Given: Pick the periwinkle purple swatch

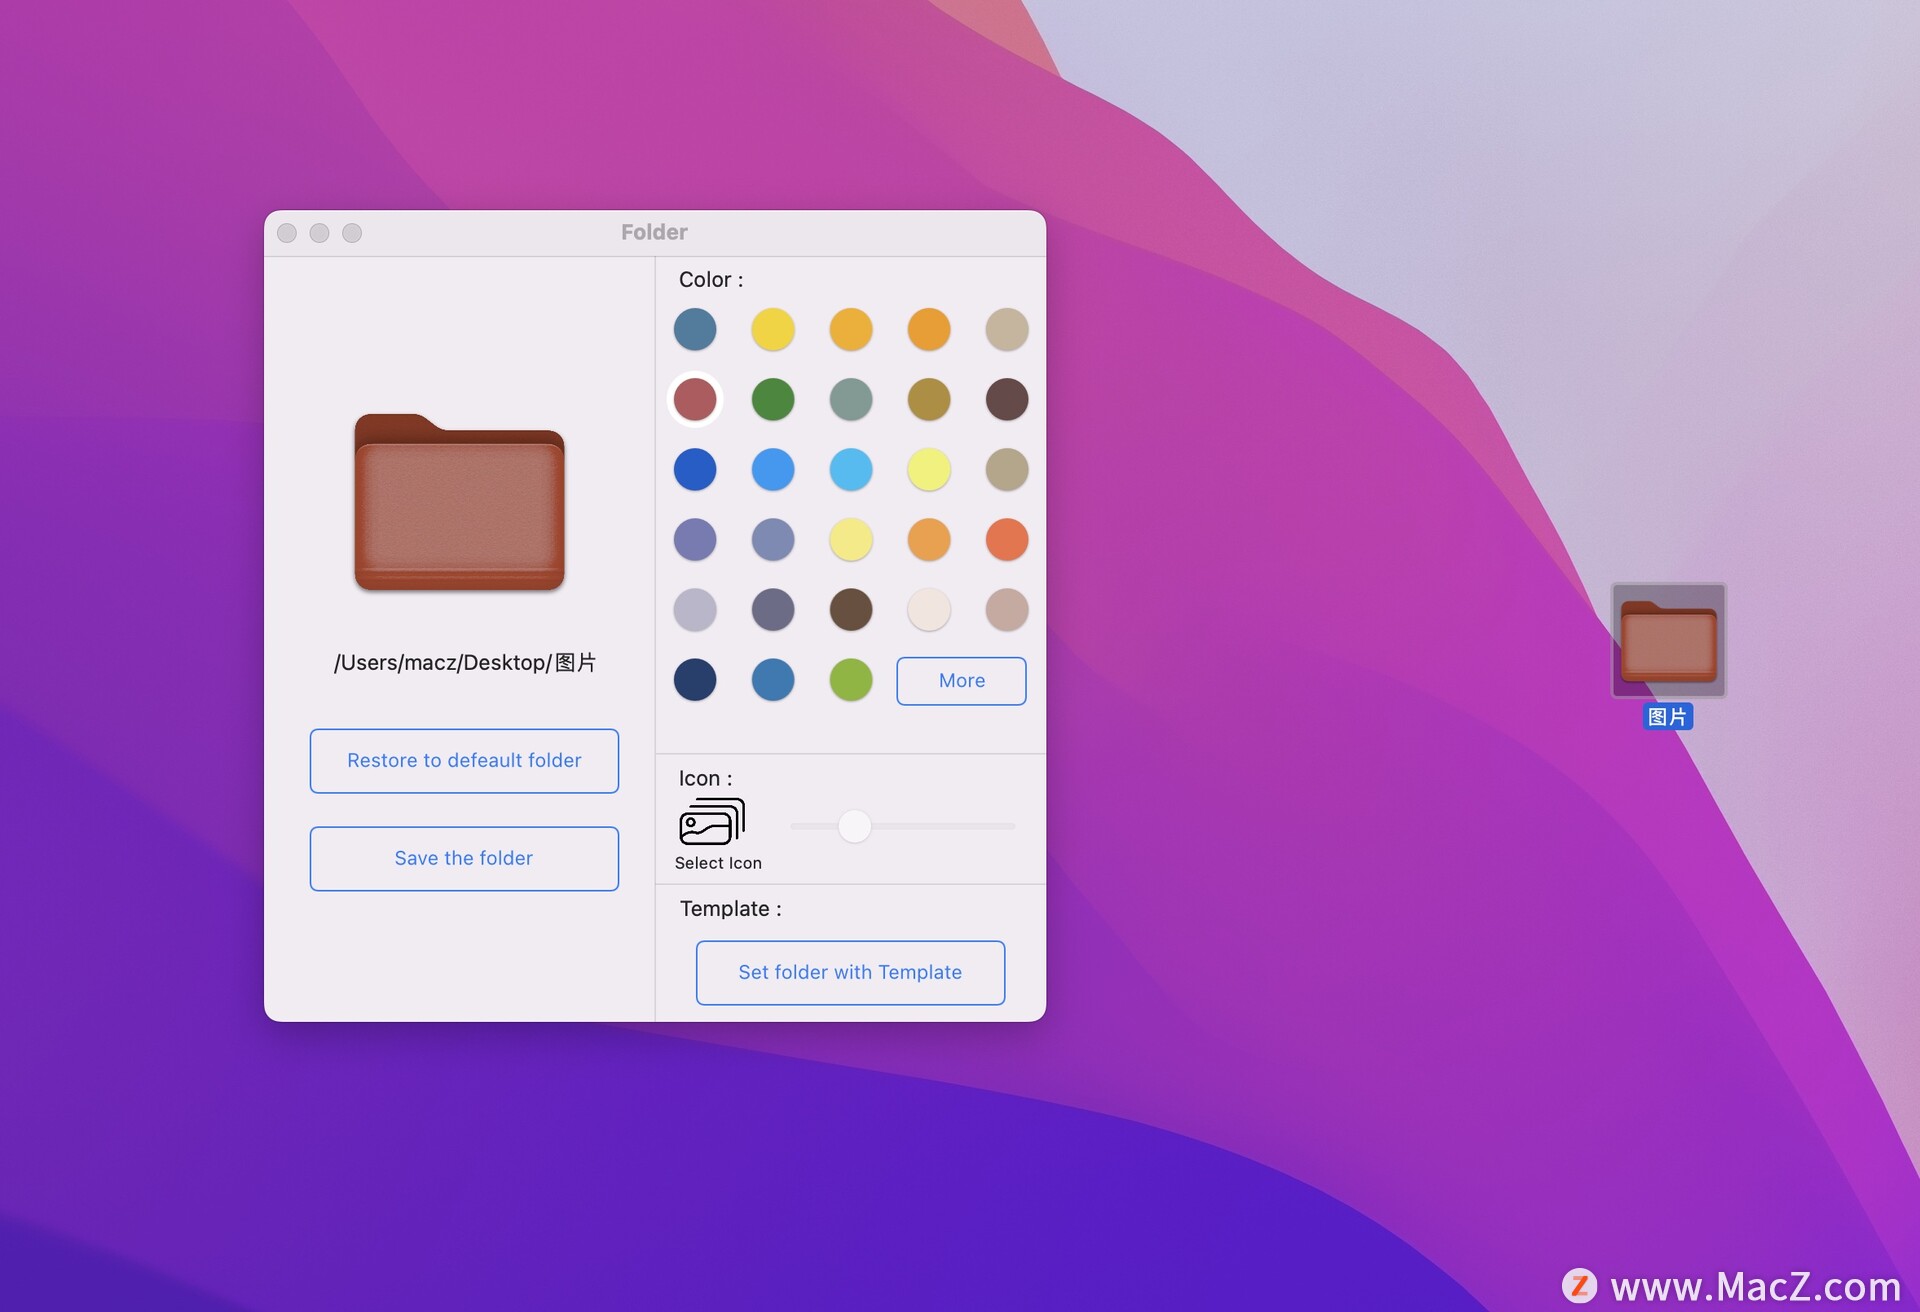Looking at the screenshot, I should click(695, 539).
